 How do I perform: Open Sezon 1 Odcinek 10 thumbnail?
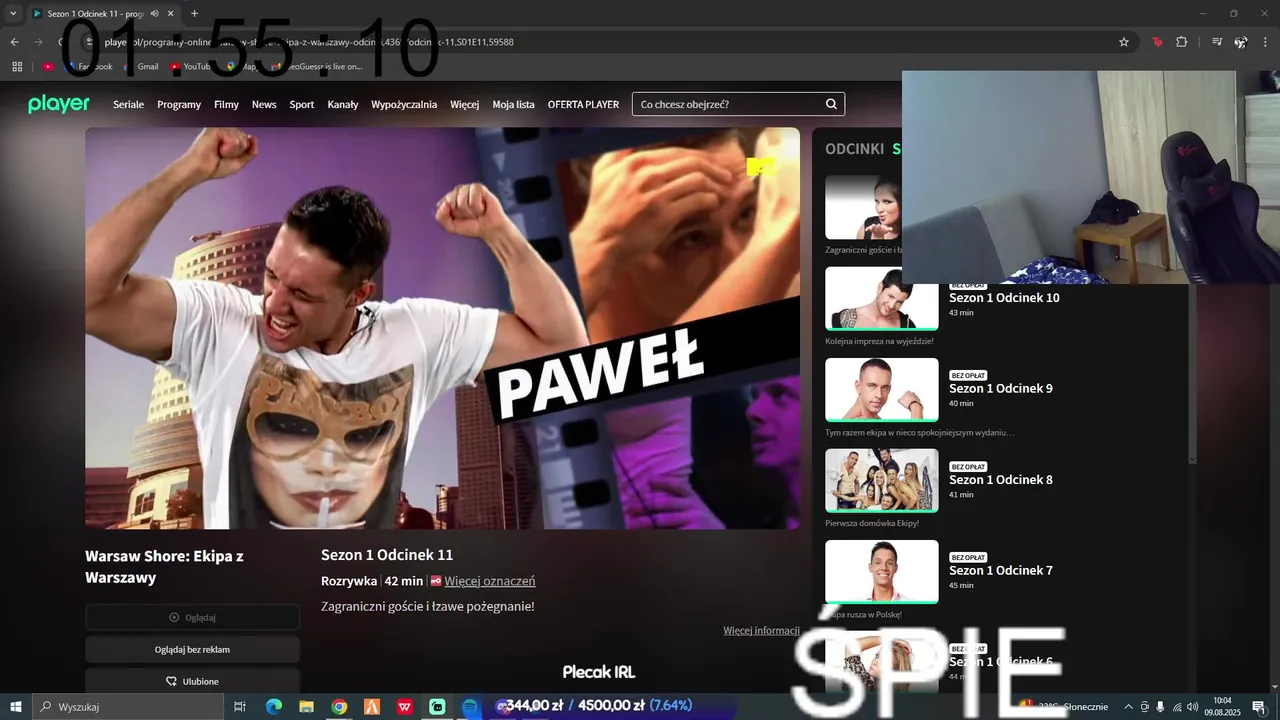click(881, 298)
